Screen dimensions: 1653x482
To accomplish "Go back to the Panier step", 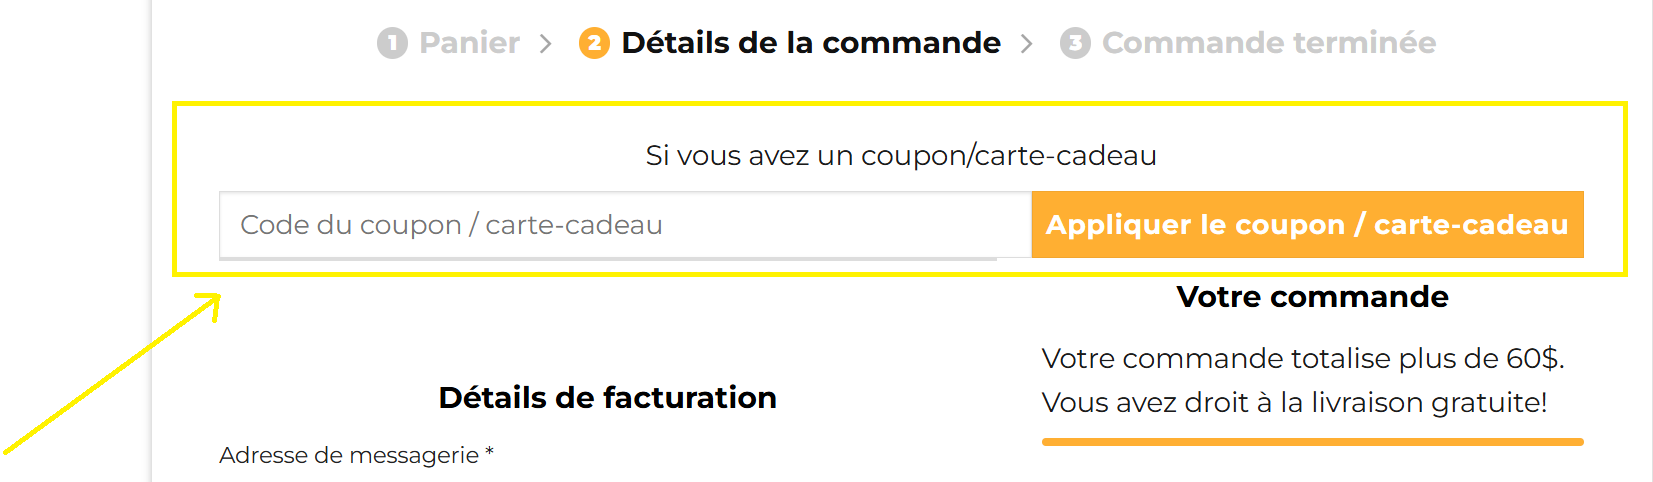I will pyautogui.click(x=469, y=43).
